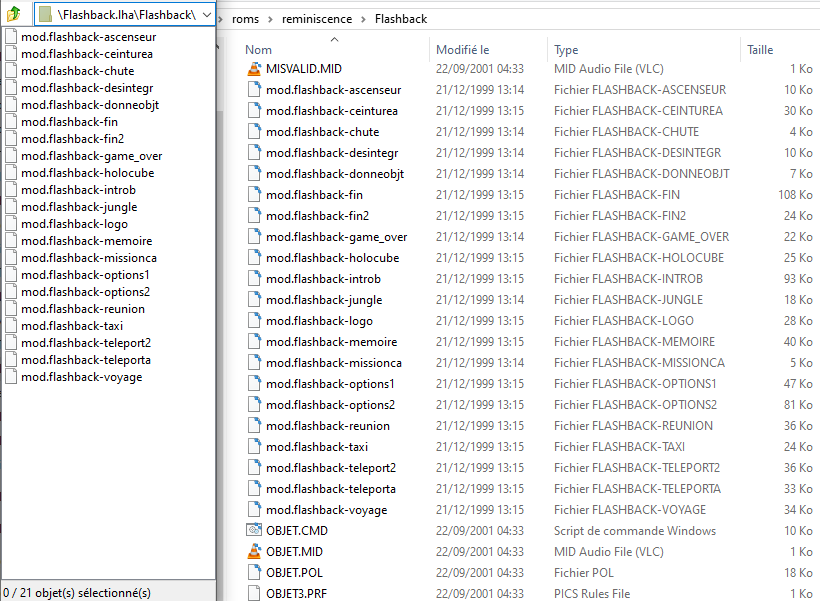Viewport: 820px width, 601px height.
Task: Click VLC cone icon of OBJET.MID
Action: click(254, 551)
